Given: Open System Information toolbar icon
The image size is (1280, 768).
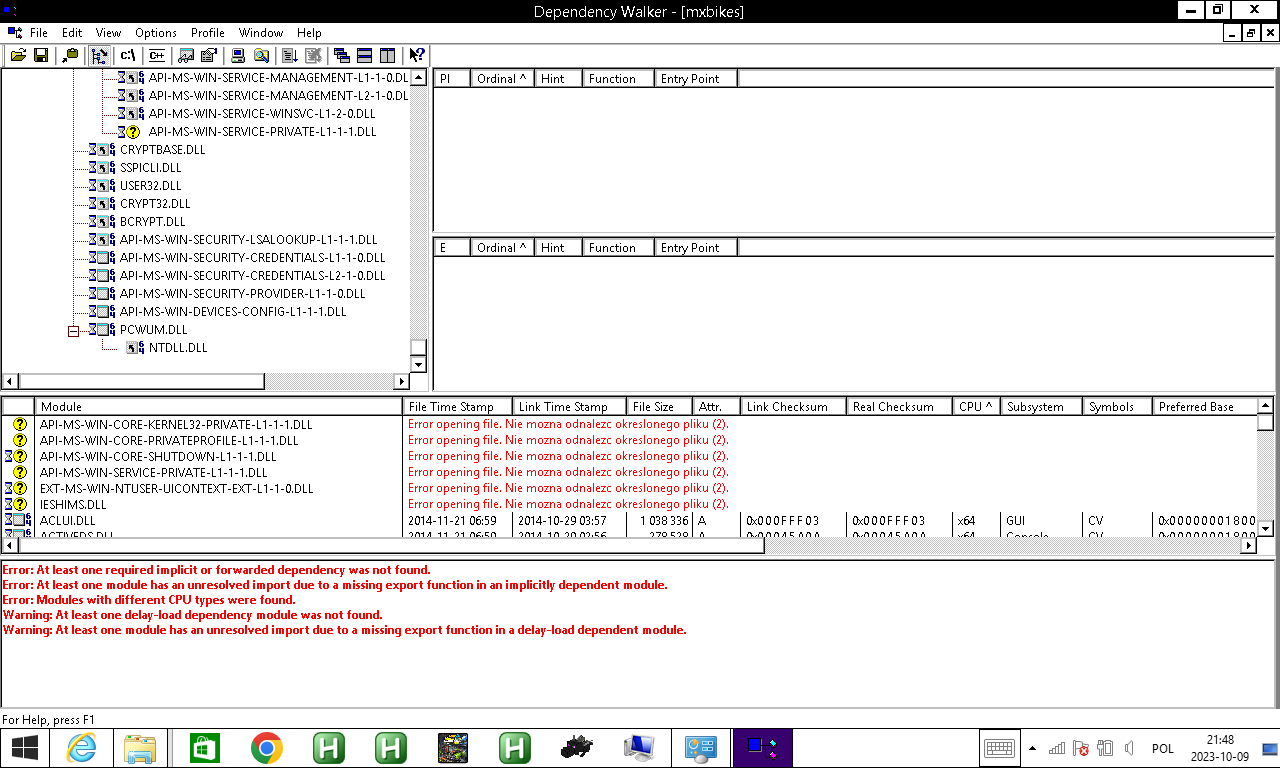Looking at the screenshot, I should pos(238,55).
